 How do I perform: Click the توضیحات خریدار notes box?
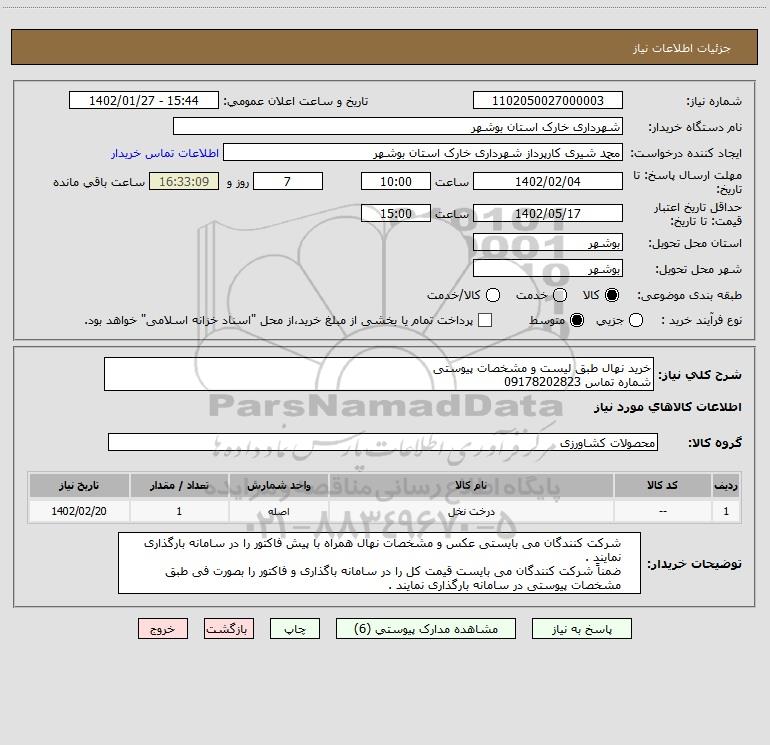(x=380, y=563)
